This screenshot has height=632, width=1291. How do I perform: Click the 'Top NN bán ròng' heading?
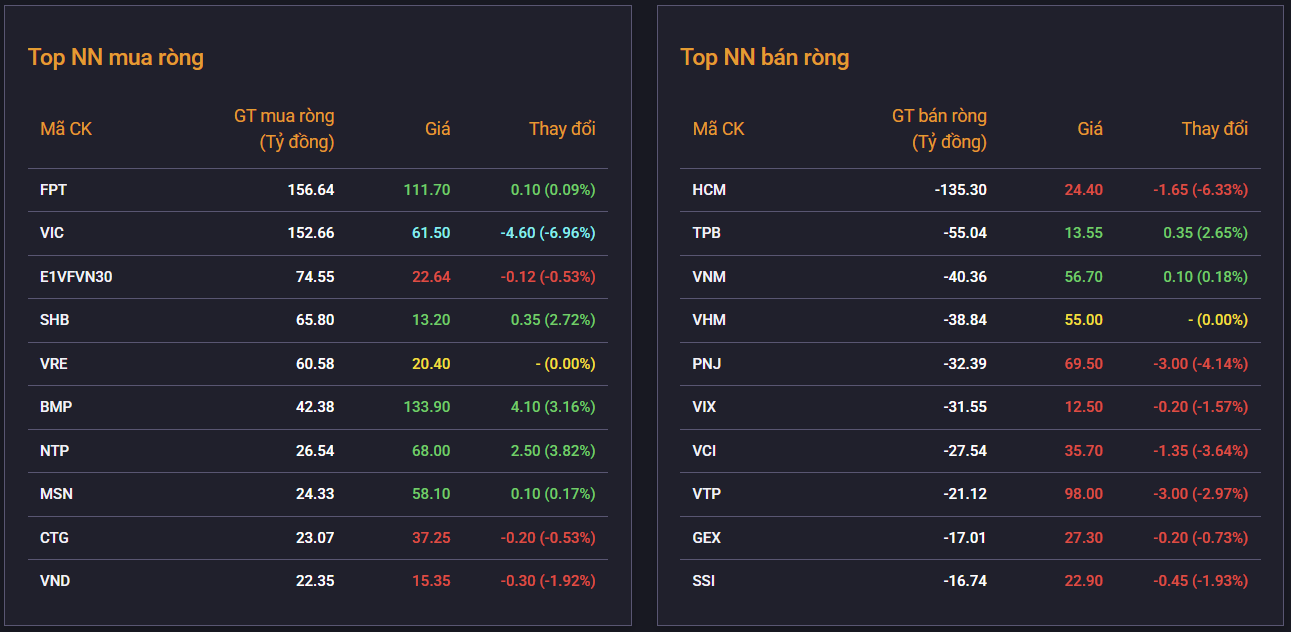click(x=765, y=57)
